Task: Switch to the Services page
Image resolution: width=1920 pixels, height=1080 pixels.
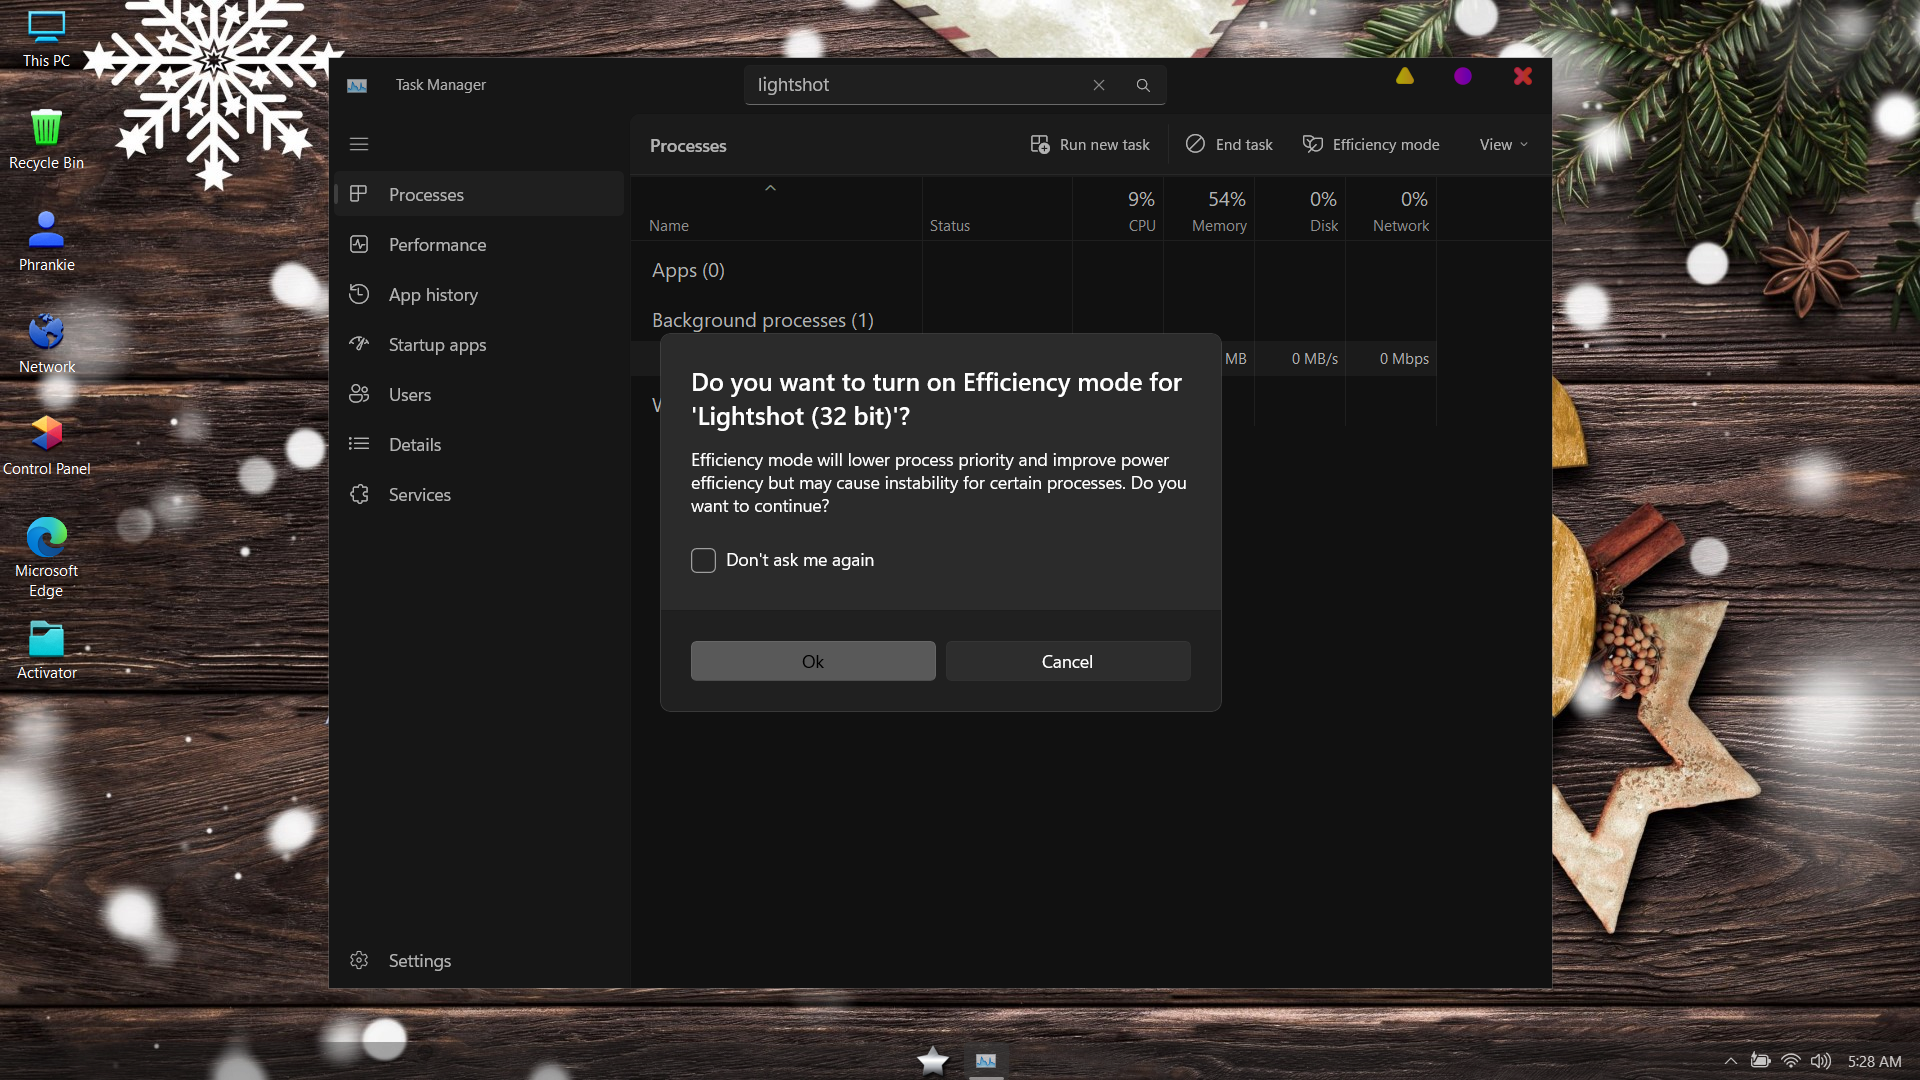Action: point(419,495)
